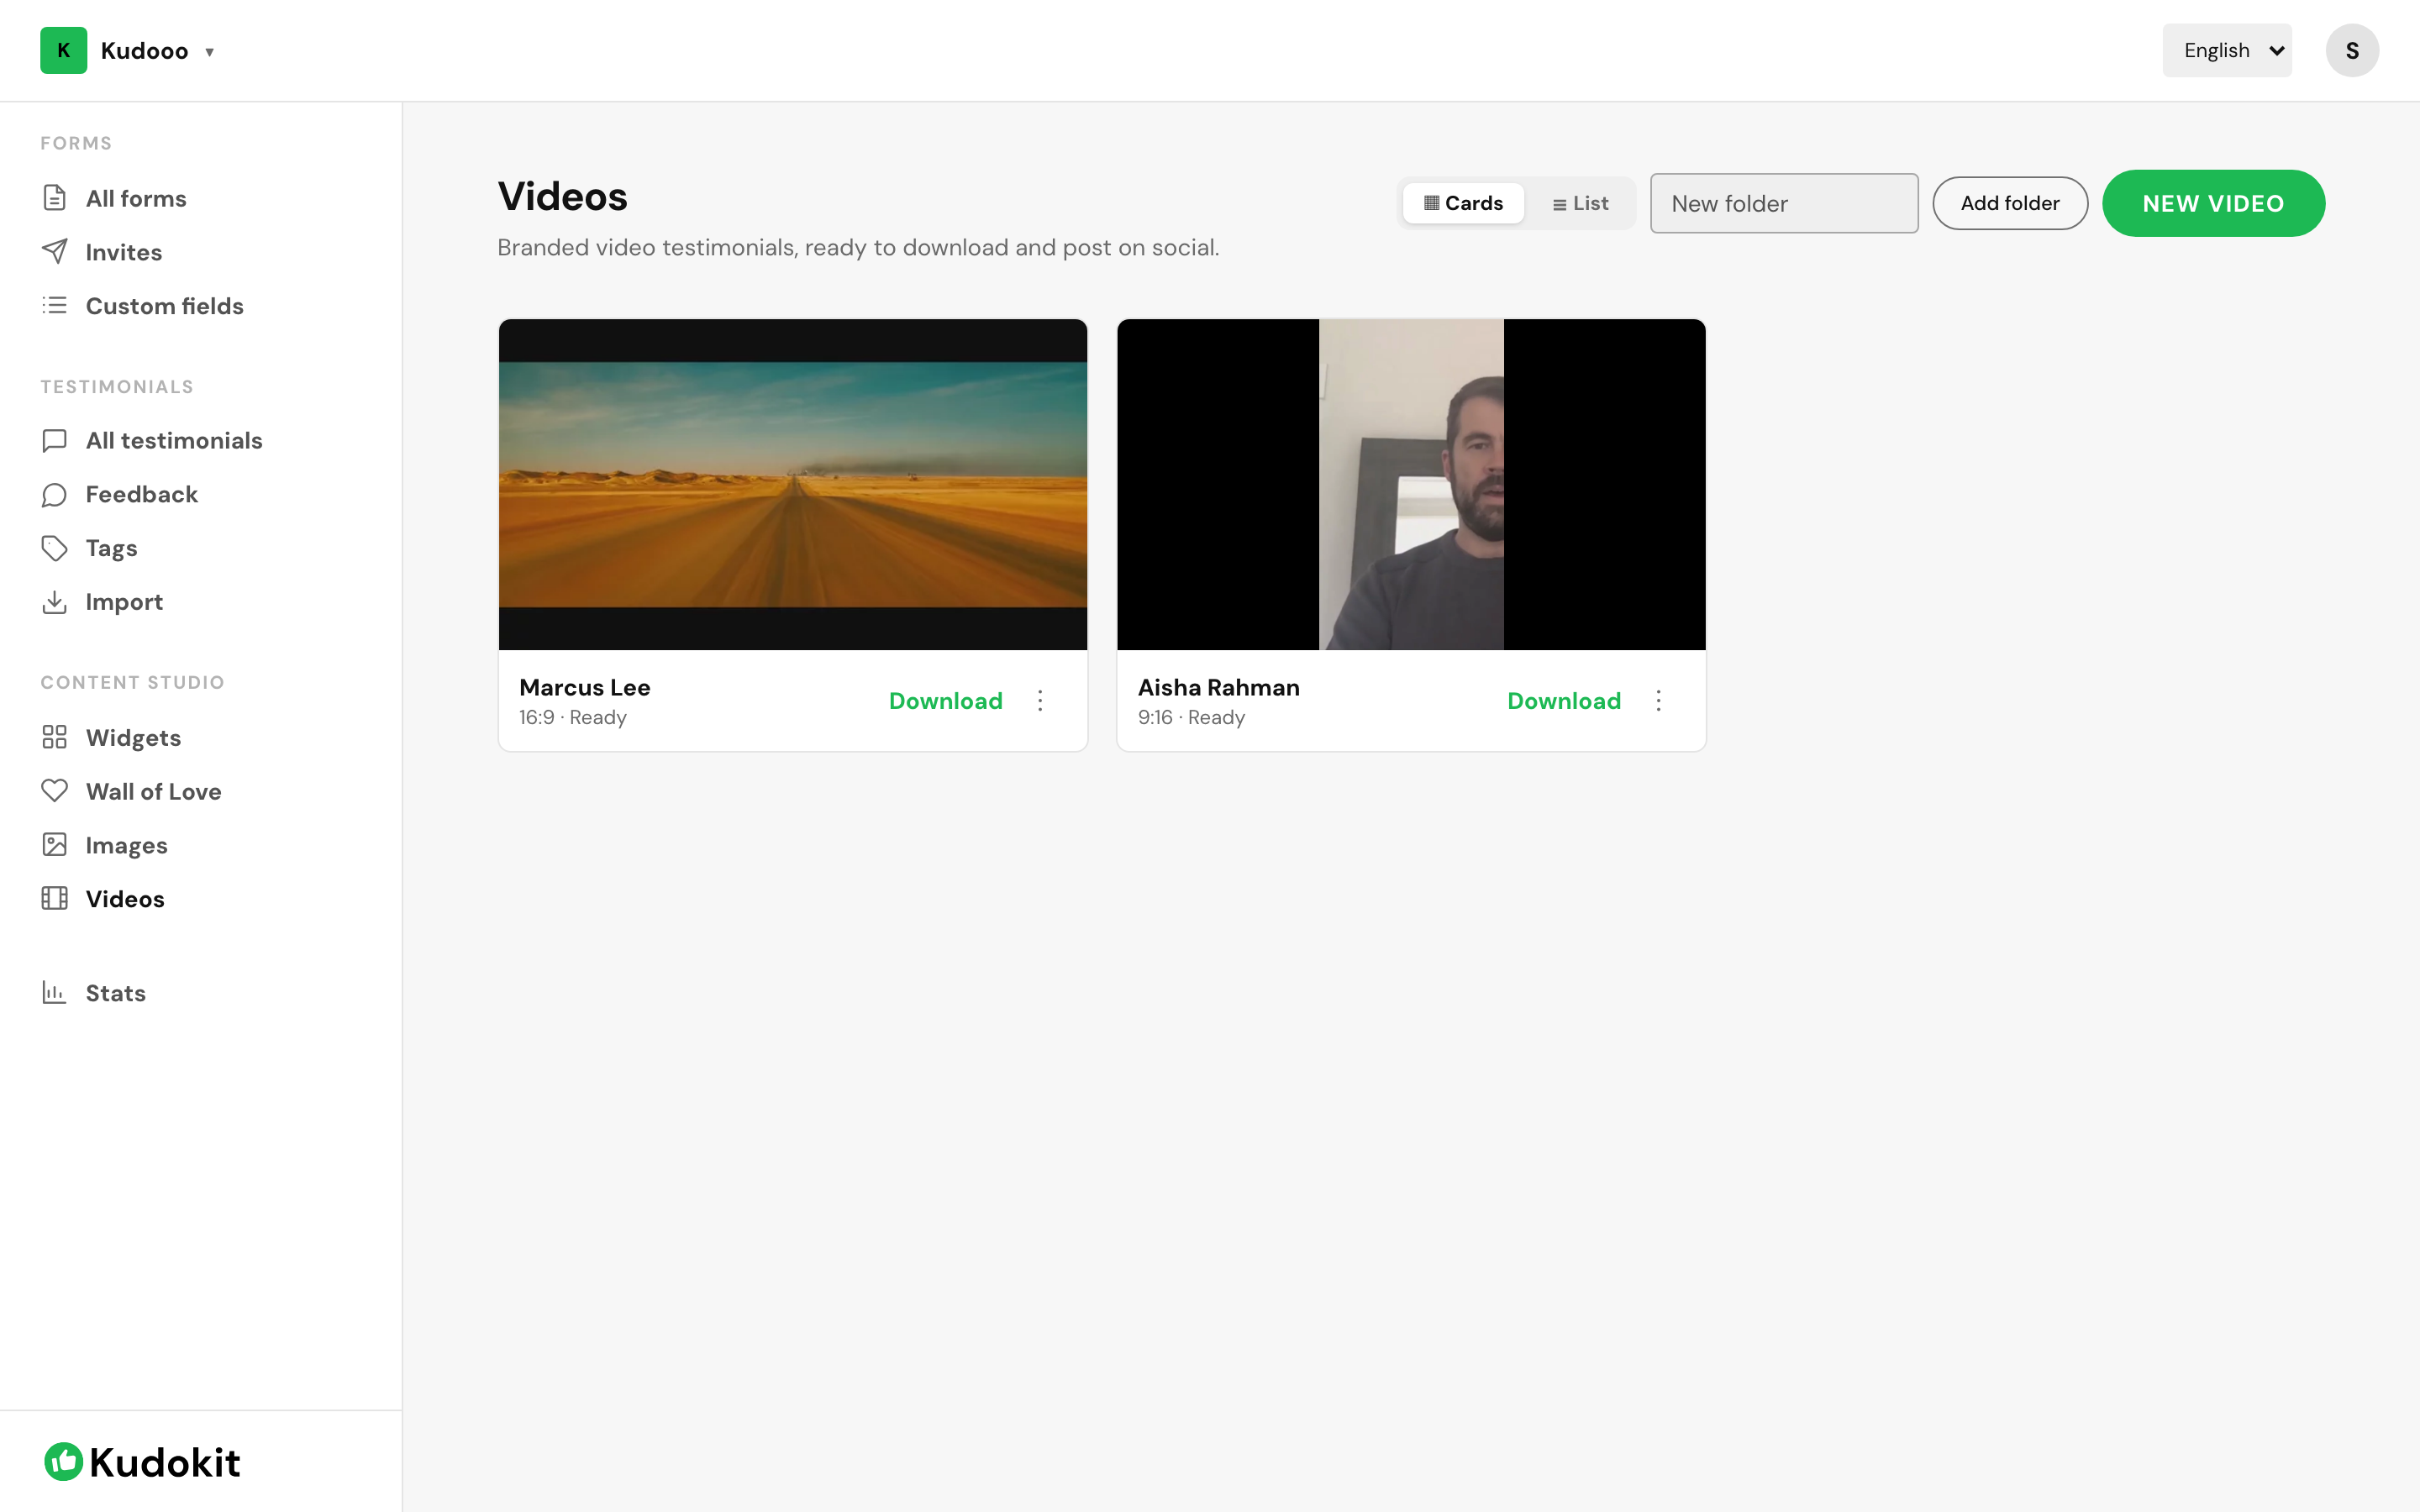Click the Marcus Lee video title
The image size is (2420, 1512).
(x=585, y=687)
